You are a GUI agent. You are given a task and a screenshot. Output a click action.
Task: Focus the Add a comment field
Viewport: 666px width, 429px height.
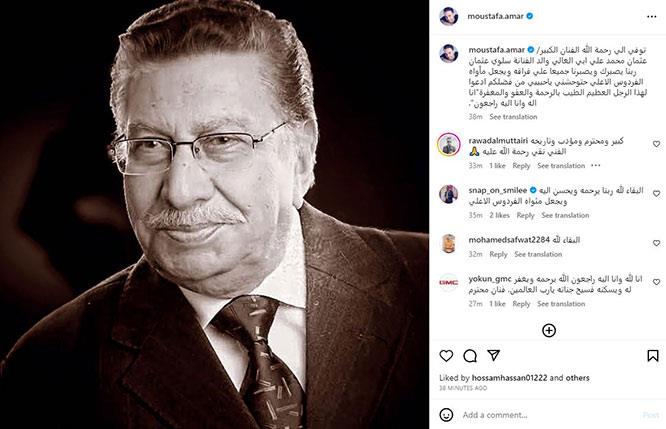(x=549, y=415)
